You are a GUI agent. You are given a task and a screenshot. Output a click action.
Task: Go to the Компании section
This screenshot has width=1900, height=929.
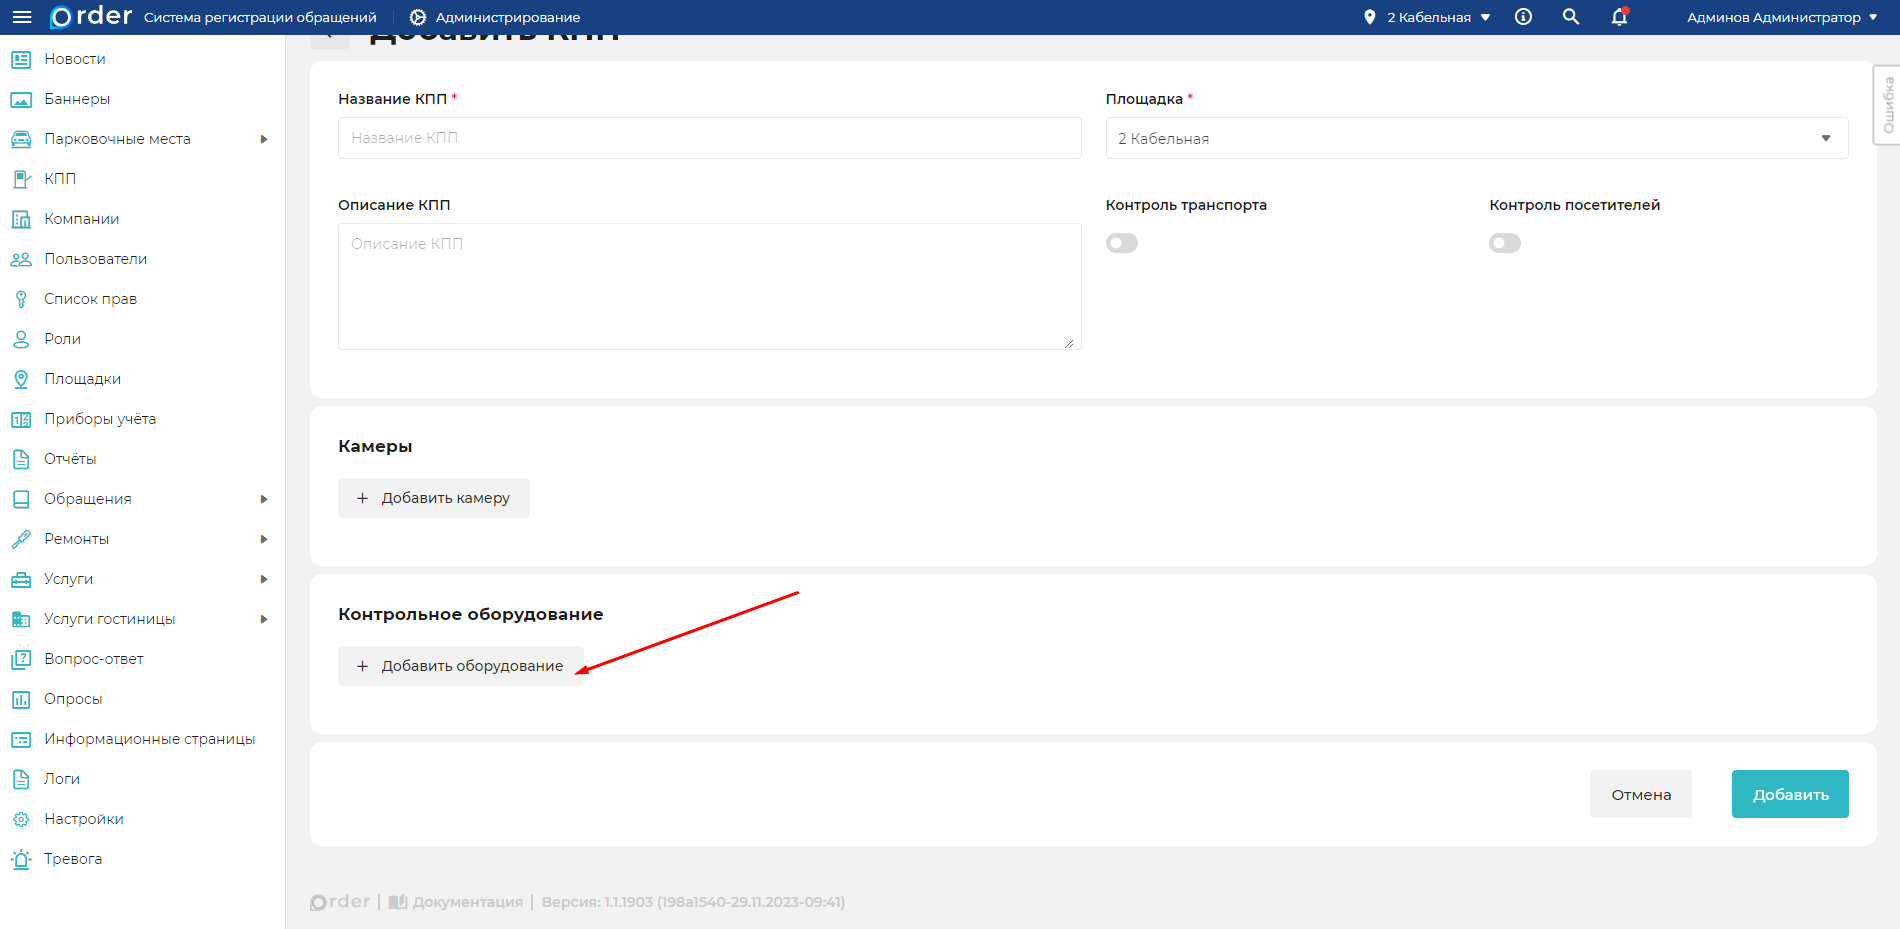click(81, 219)
